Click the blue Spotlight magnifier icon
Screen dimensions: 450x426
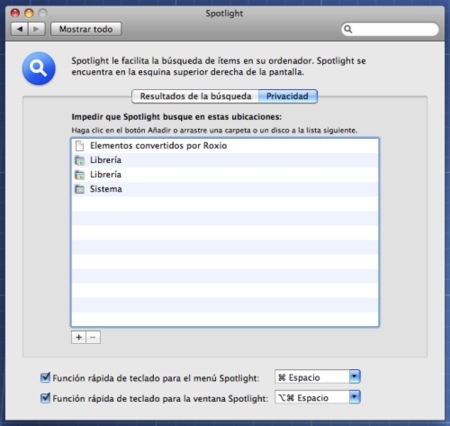(x=39, y=68)
